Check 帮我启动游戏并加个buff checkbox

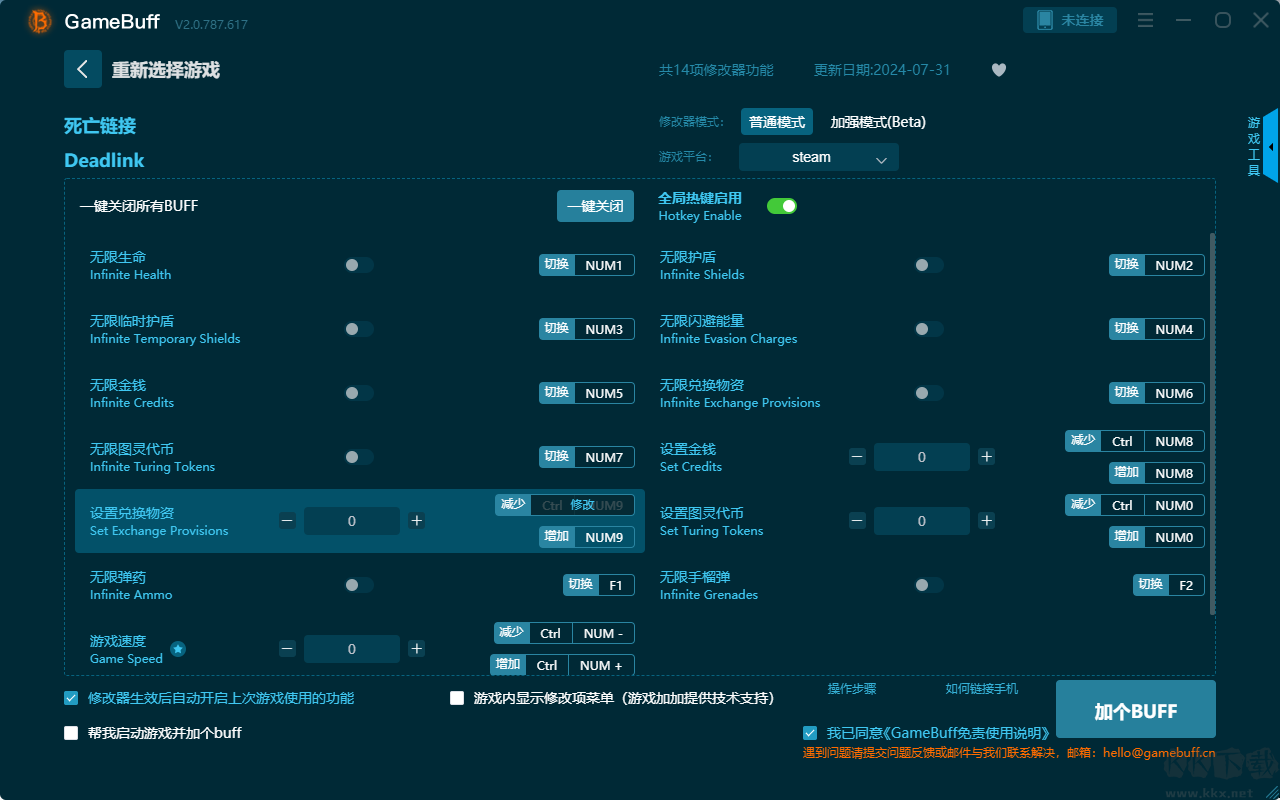71,733
